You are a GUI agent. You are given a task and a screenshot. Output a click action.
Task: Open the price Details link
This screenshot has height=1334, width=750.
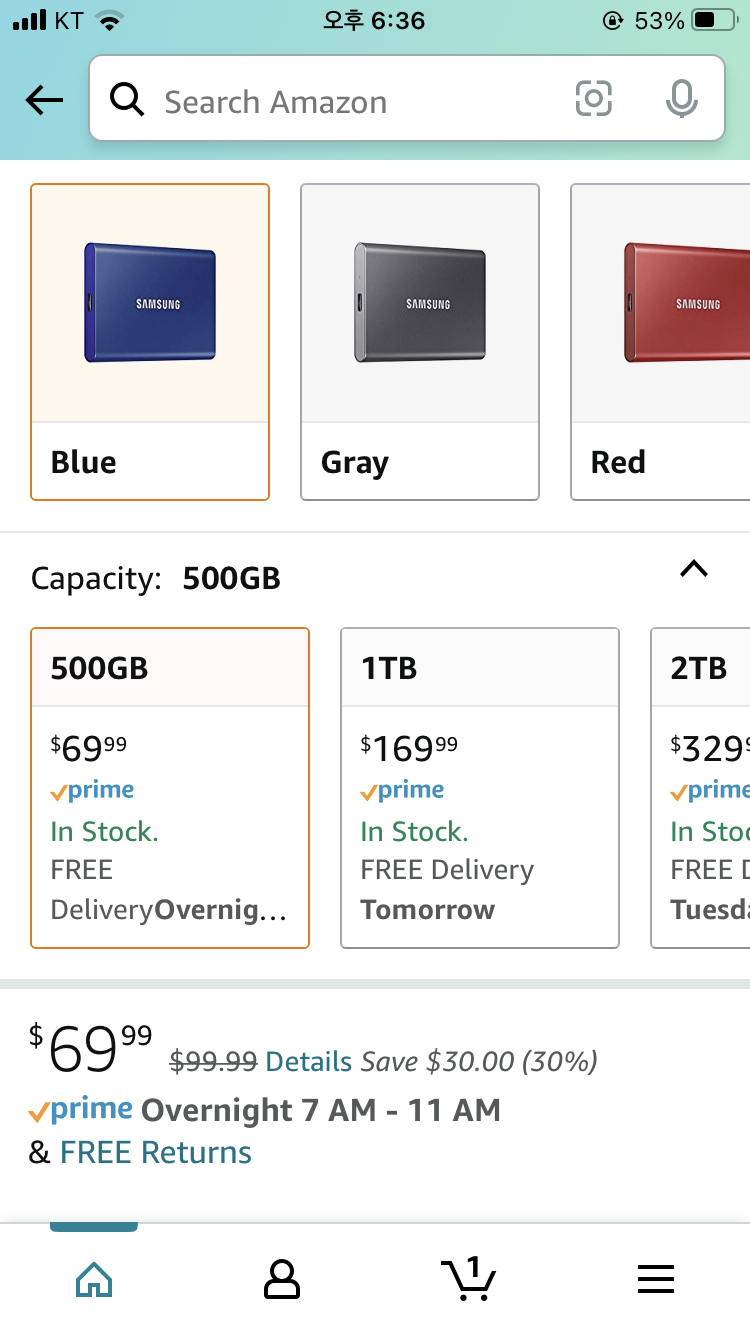click(309, 1061)
